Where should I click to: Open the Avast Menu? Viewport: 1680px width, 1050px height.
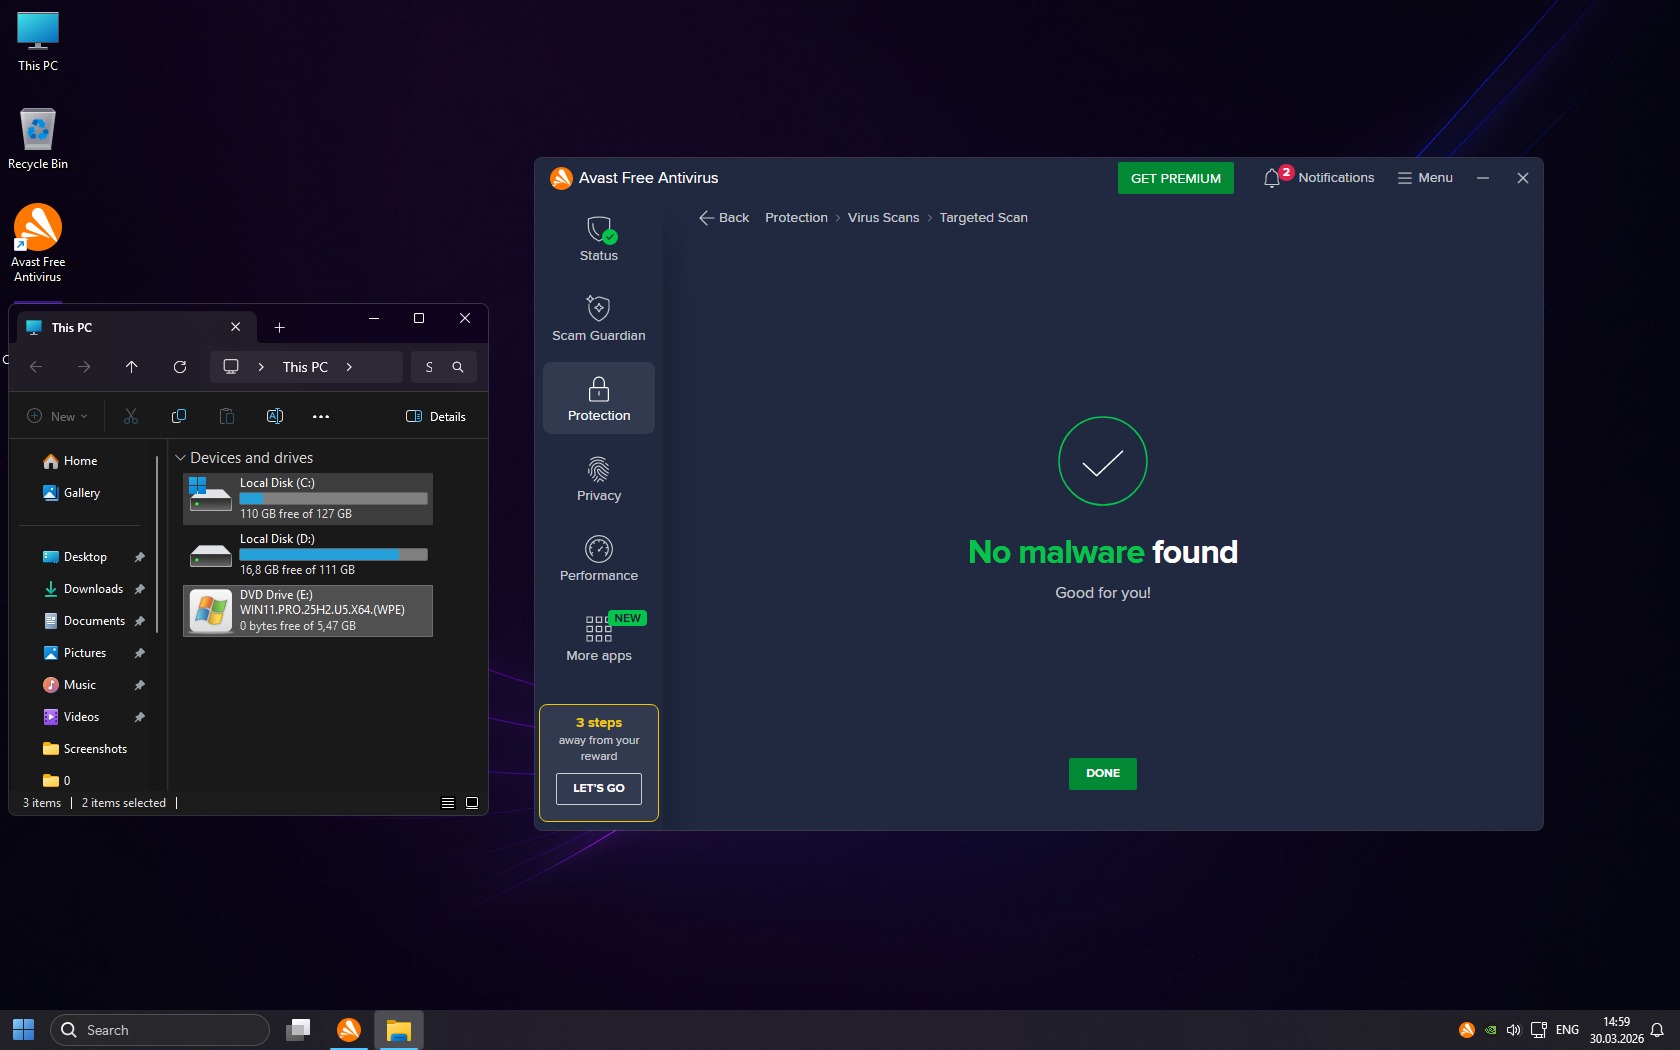pos(1425,178)
